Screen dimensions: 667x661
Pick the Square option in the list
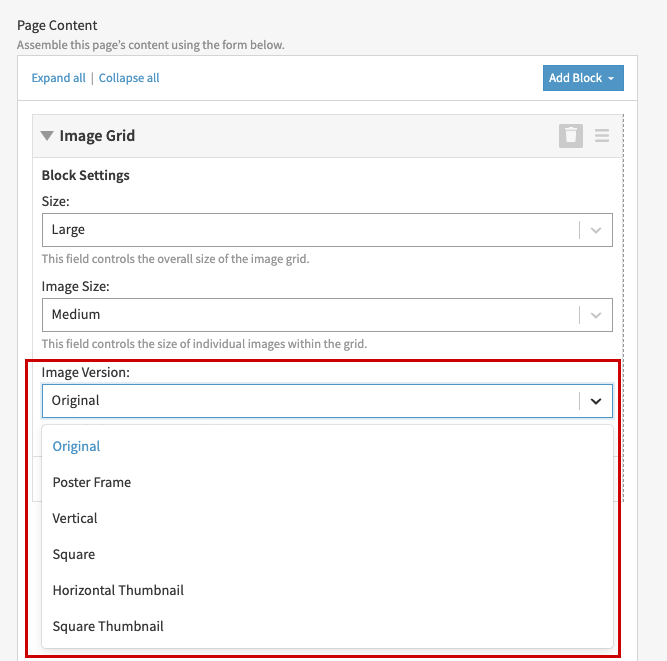tap(74, 555)
